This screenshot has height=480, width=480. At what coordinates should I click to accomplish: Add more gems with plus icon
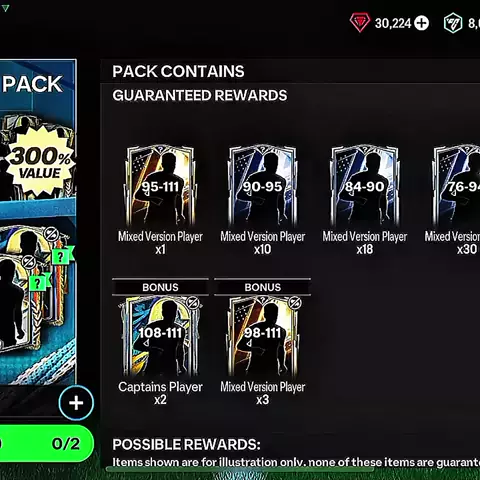click(x=421, y=23)
